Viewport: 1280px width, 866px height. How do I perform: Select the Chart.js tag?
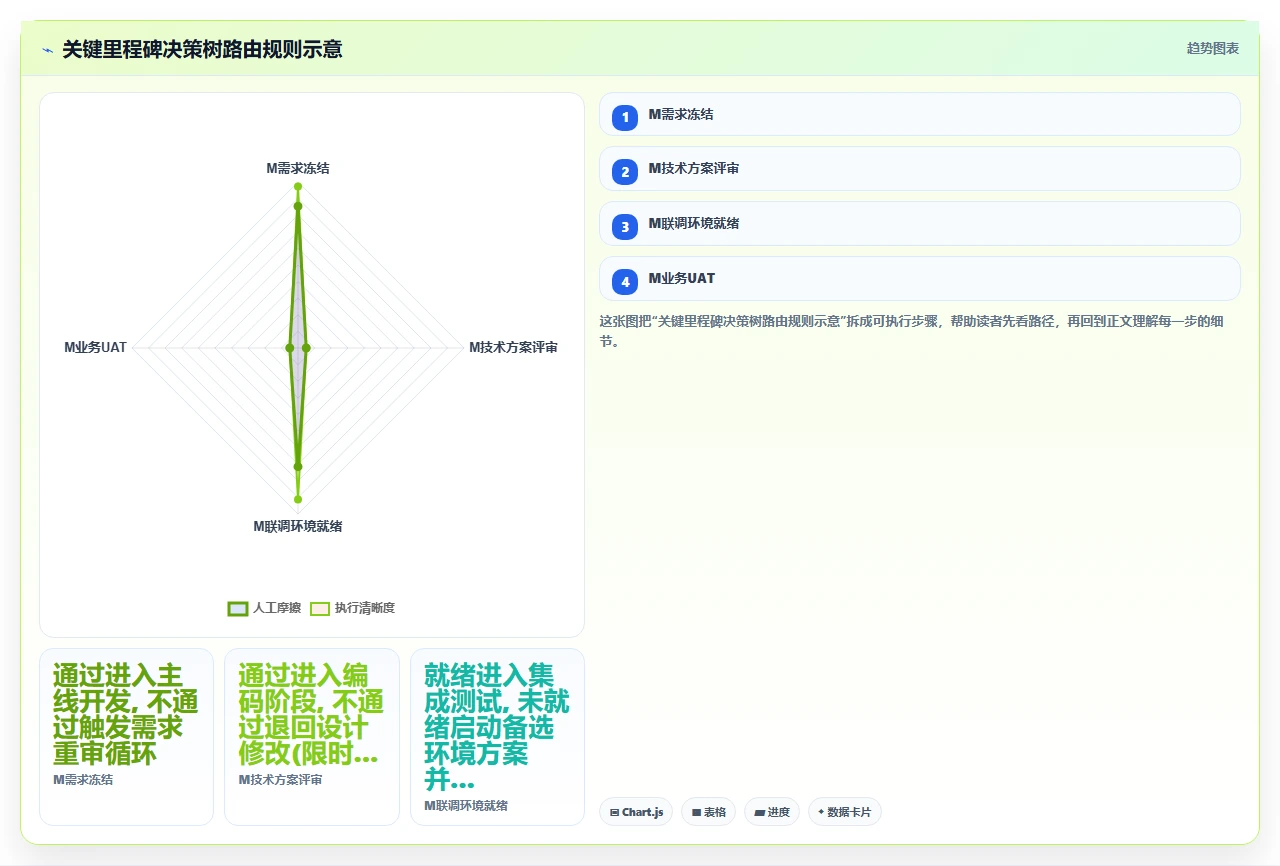pos(636,812)
